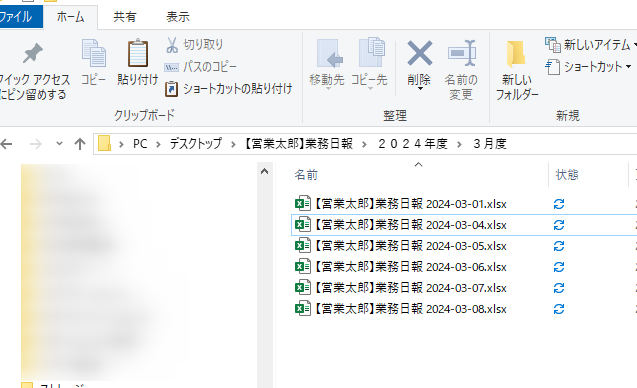Click デスクトップ in the breadcrumb

click(x=195, y=144)
